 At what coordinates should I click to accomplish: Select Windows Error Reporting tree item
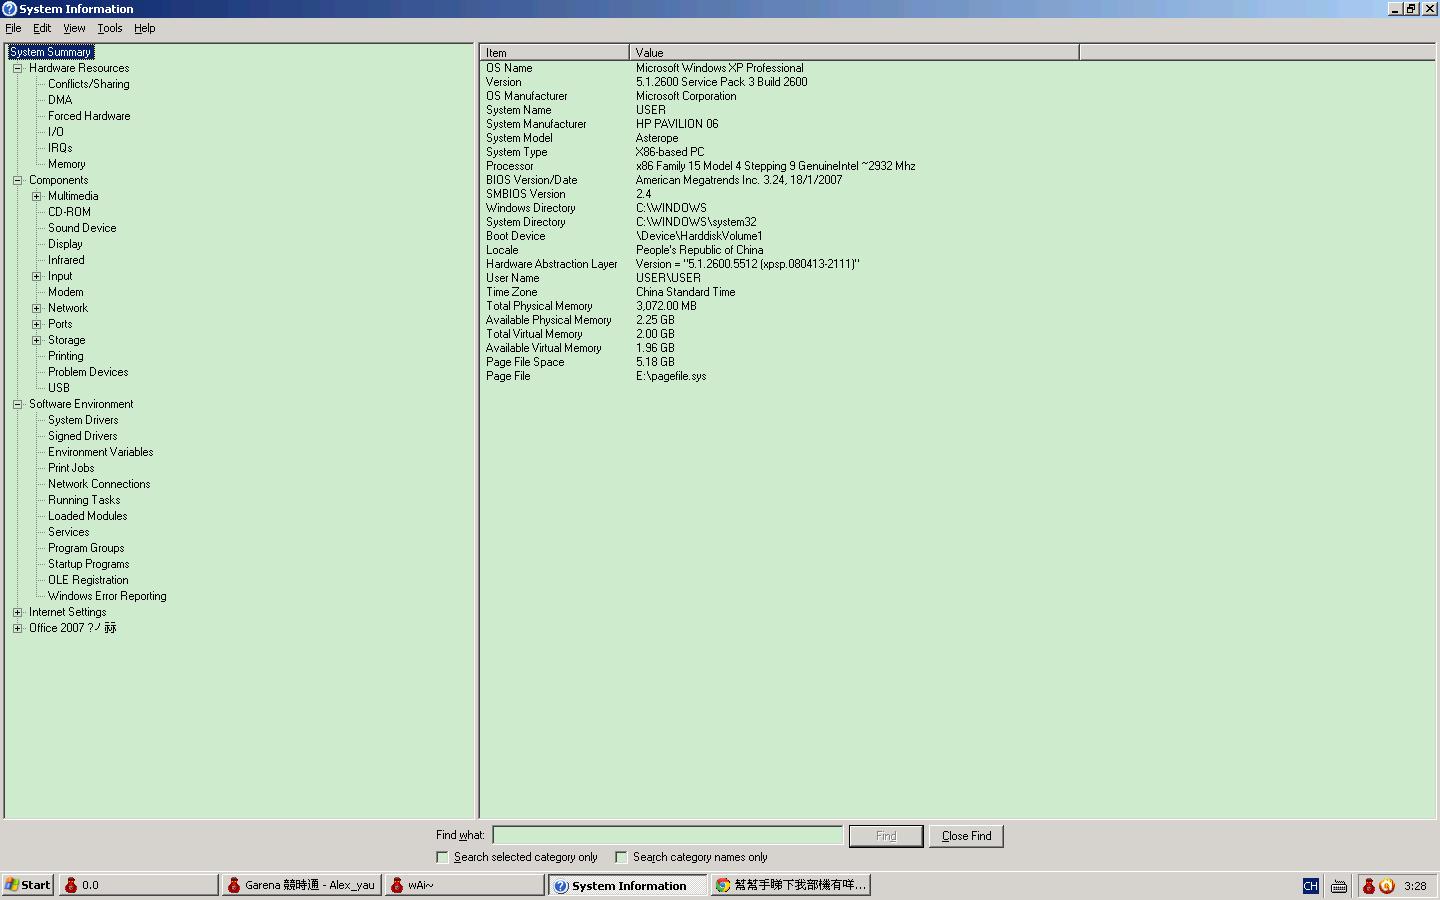tap(107, 596)
